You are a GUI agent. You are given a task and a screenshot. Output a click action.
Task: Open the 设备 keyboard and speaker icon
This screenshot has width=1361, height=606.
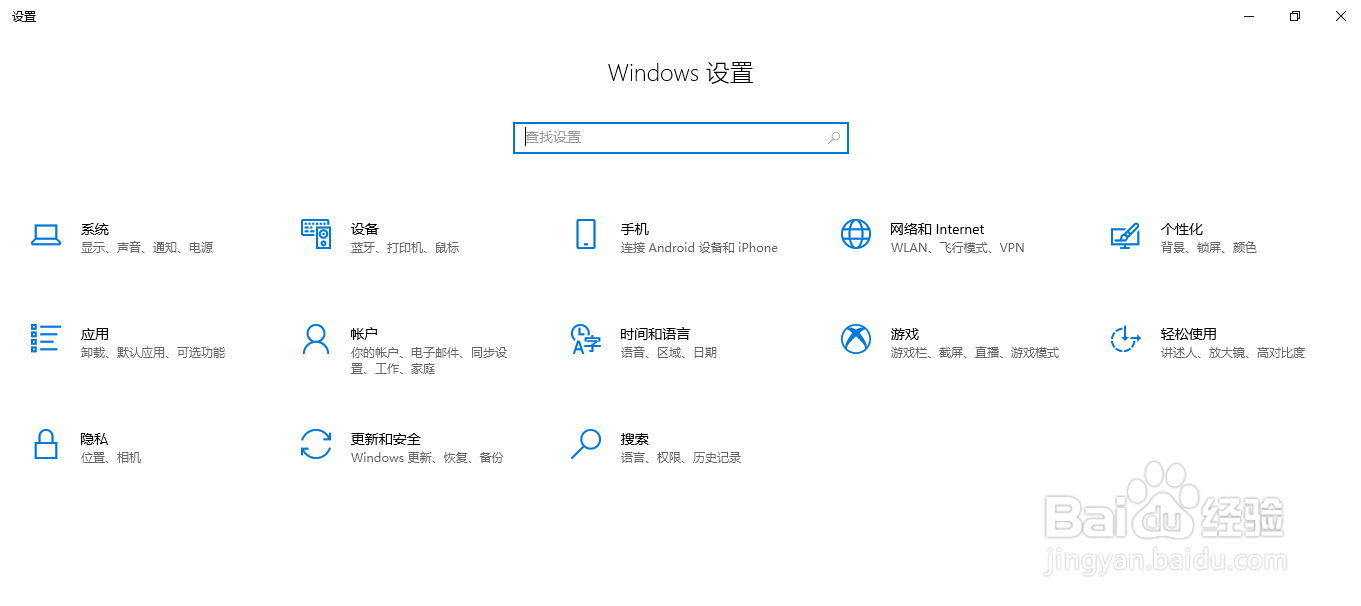316,234
